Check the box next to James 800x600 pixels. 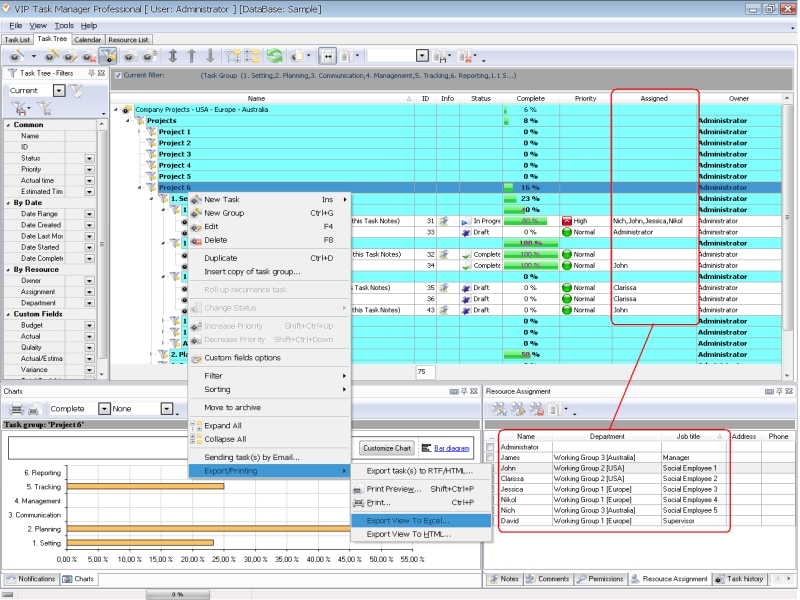(x=490, y=457)
